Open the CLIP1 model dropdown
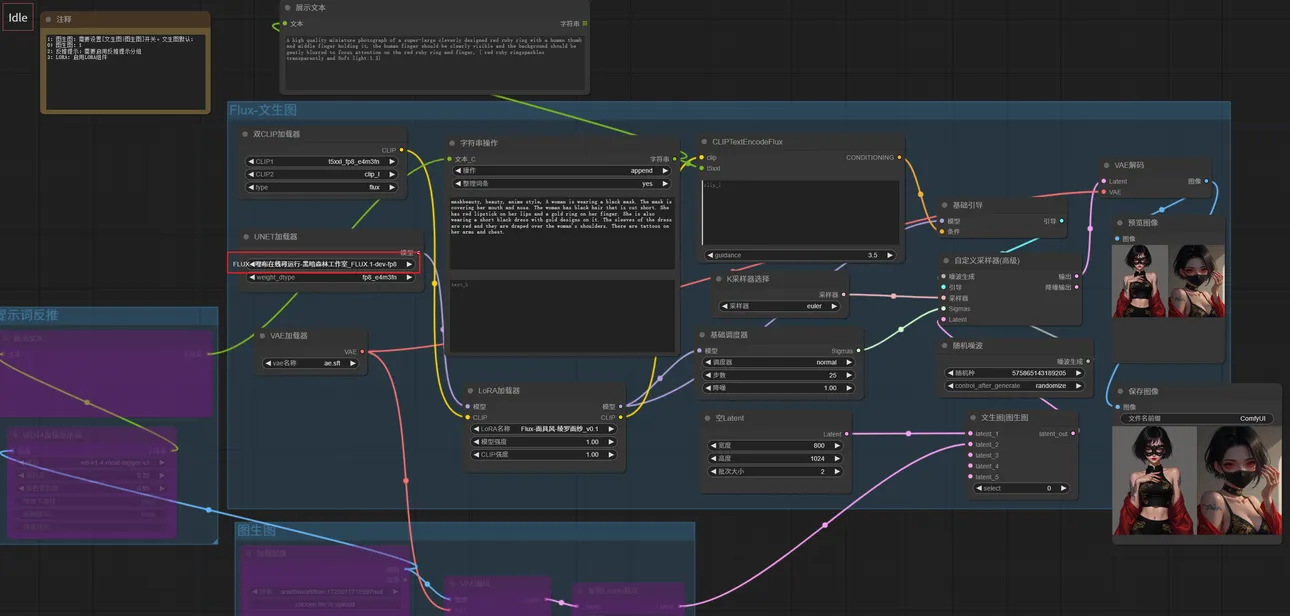The width and height of the screenshot is (1290, 616). [321, 161]
